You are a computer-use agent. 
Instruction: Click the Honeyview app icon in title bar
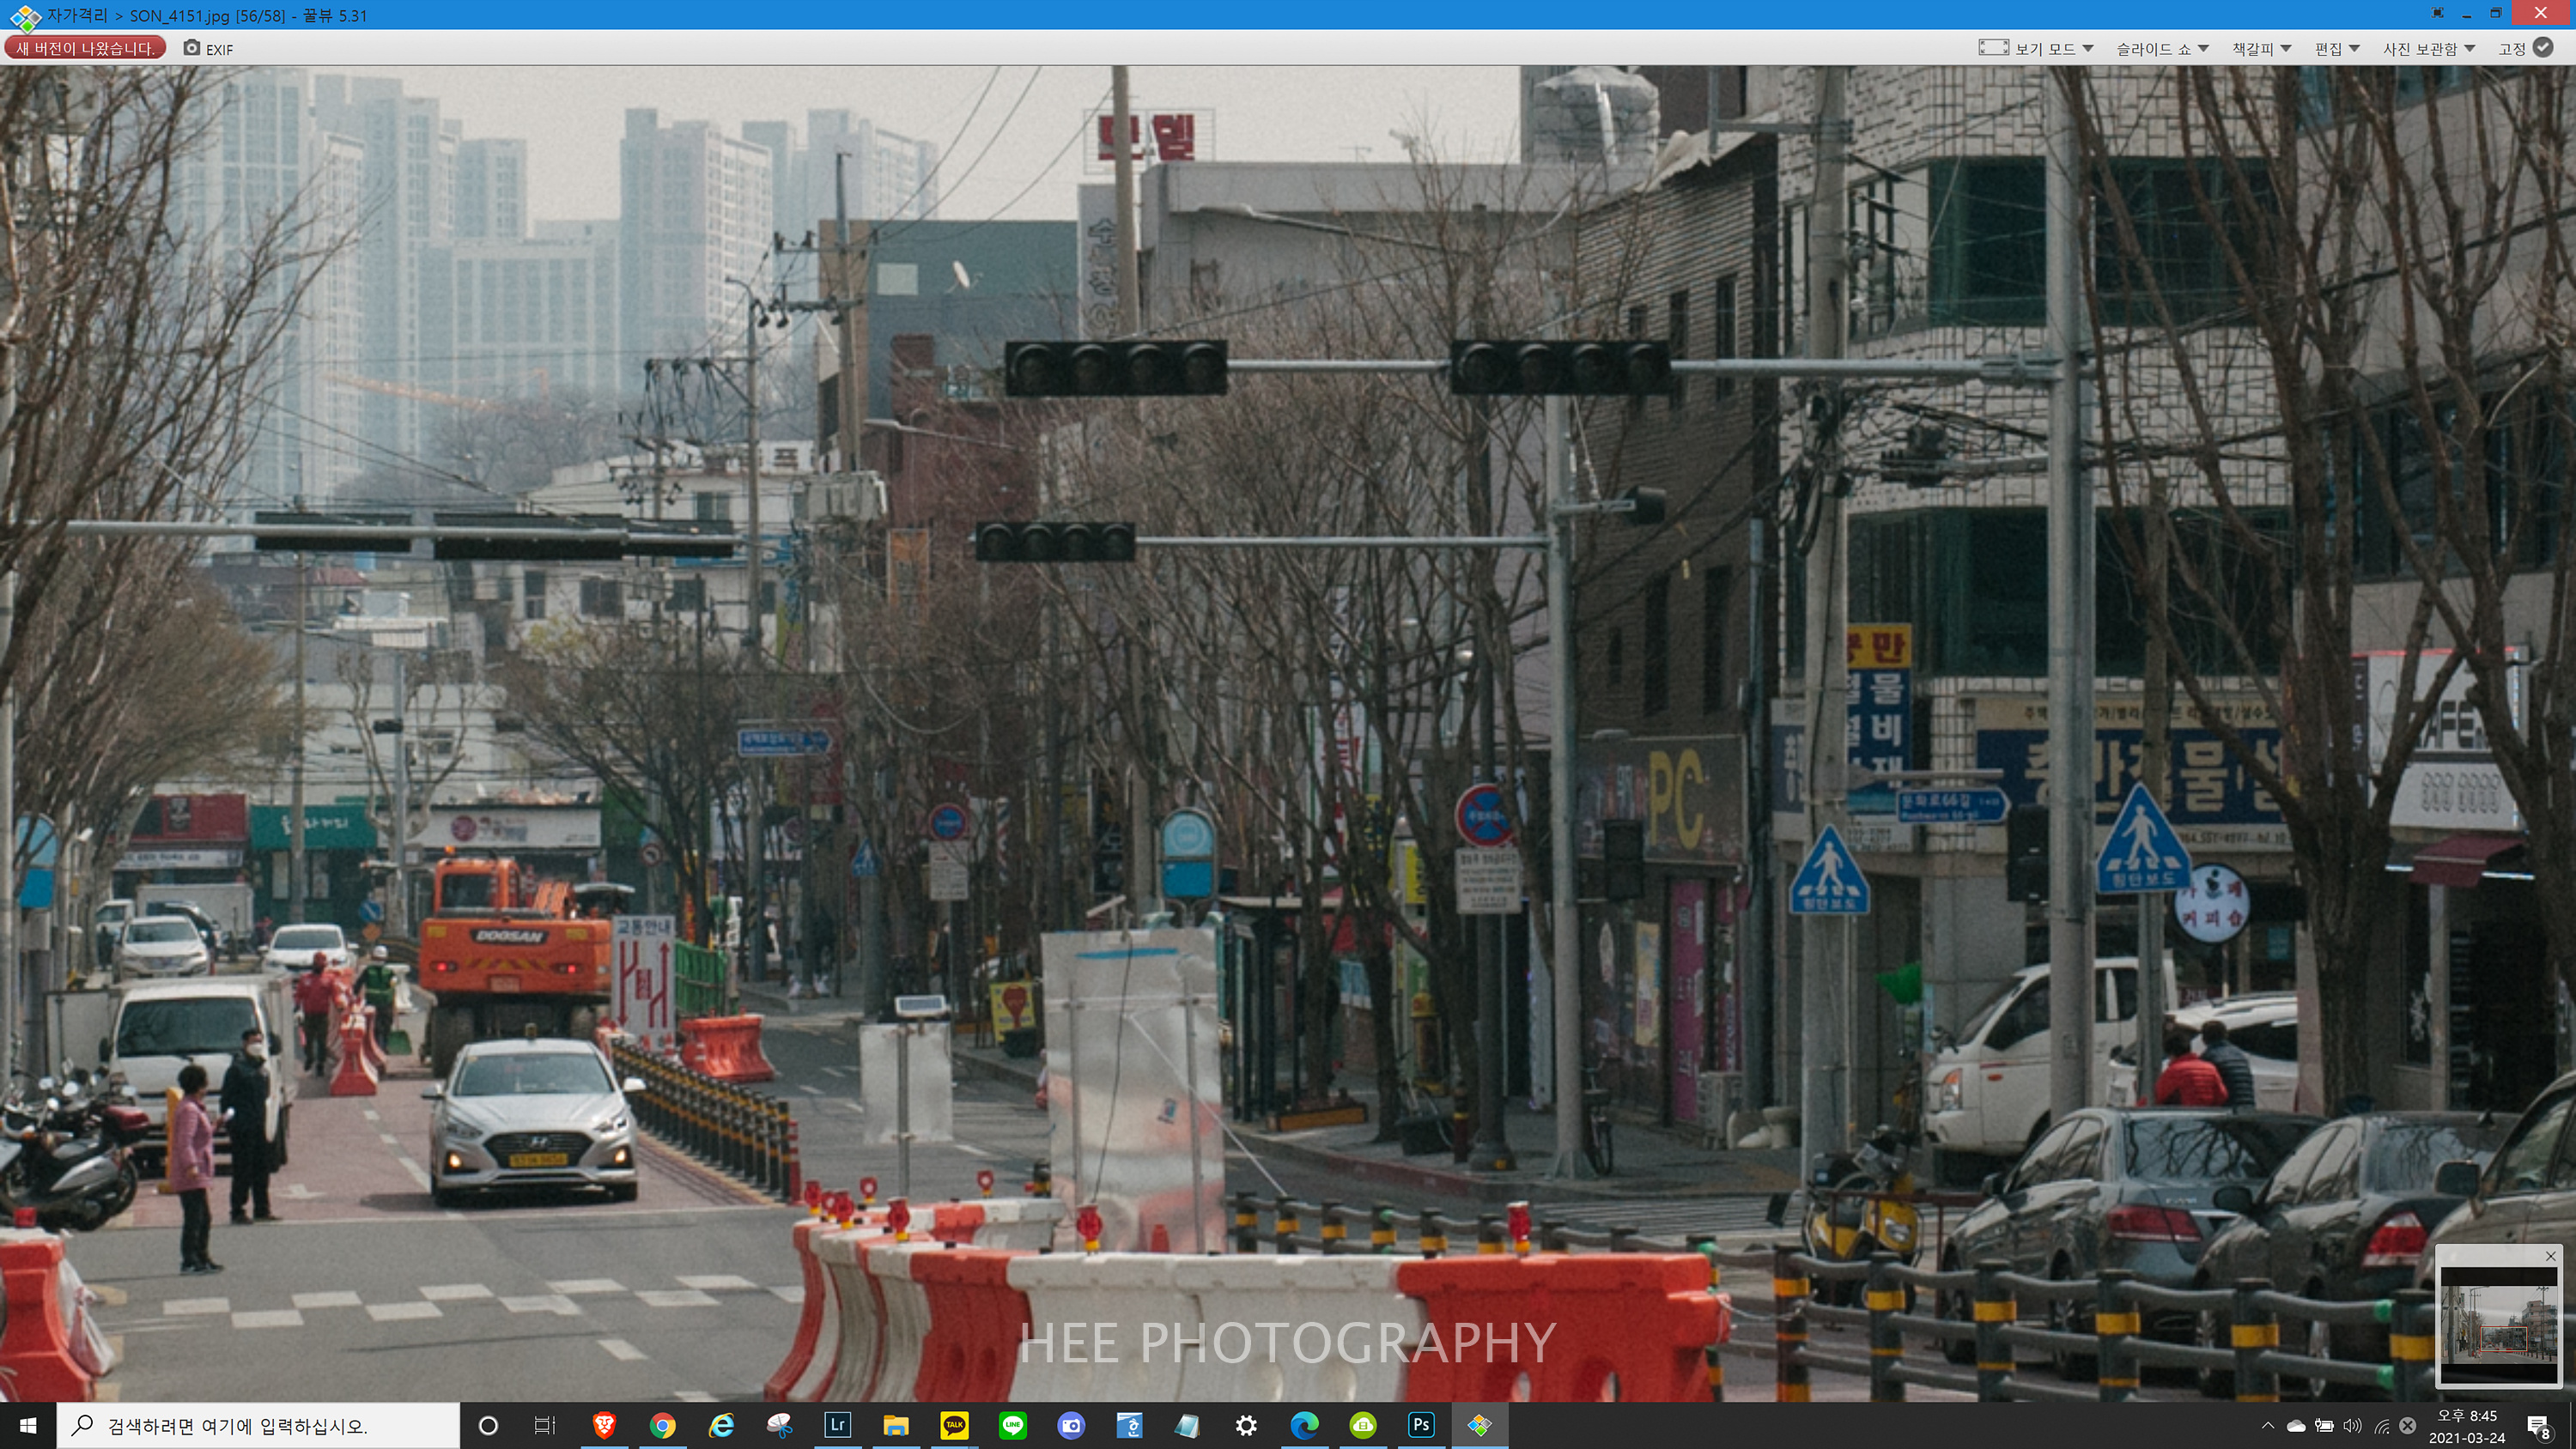[23, 16]
